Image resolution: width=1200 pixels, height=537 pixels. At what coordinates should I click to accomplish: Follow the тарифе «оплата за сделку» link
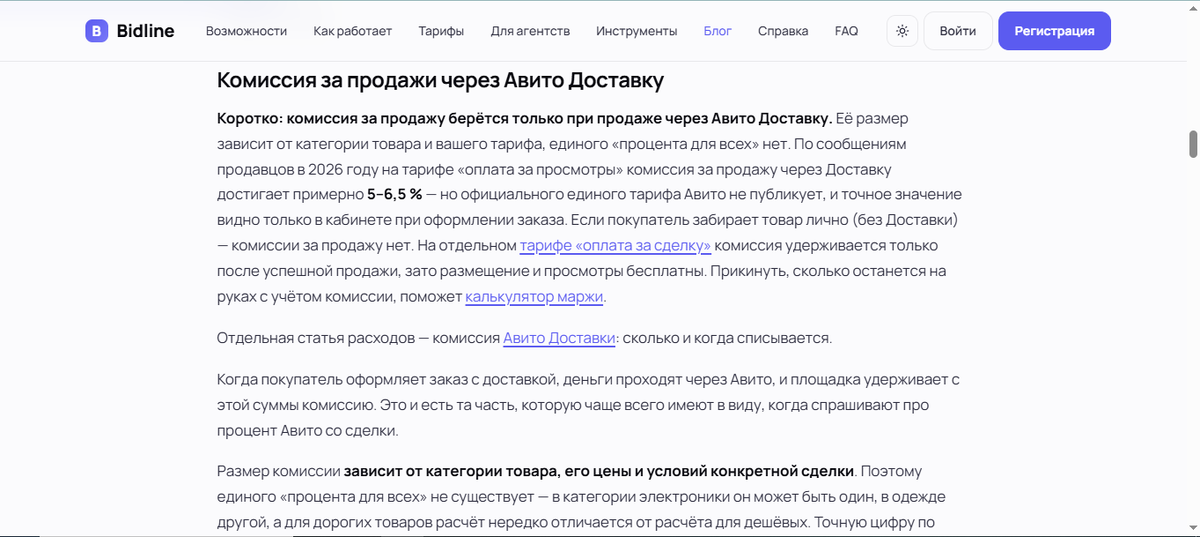[615, 246]
